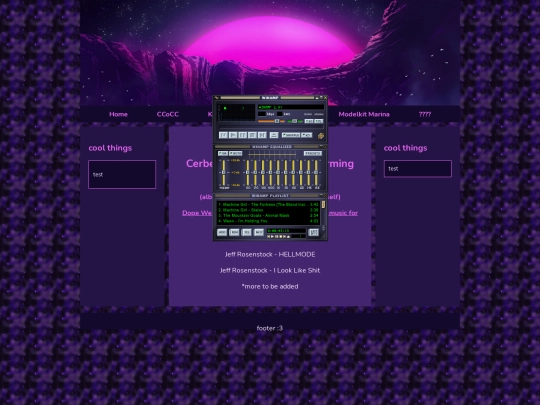Screen dimensions: 540x405
Task: Click playlist mini stop button
Action: (x=281, y=237)
